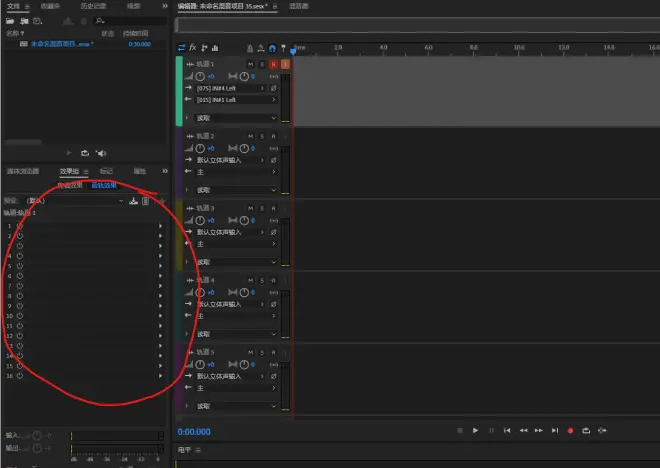Open the [07S] IN#4 Left input dropdown
Screen dimensions: 660x468
point(230,88)
